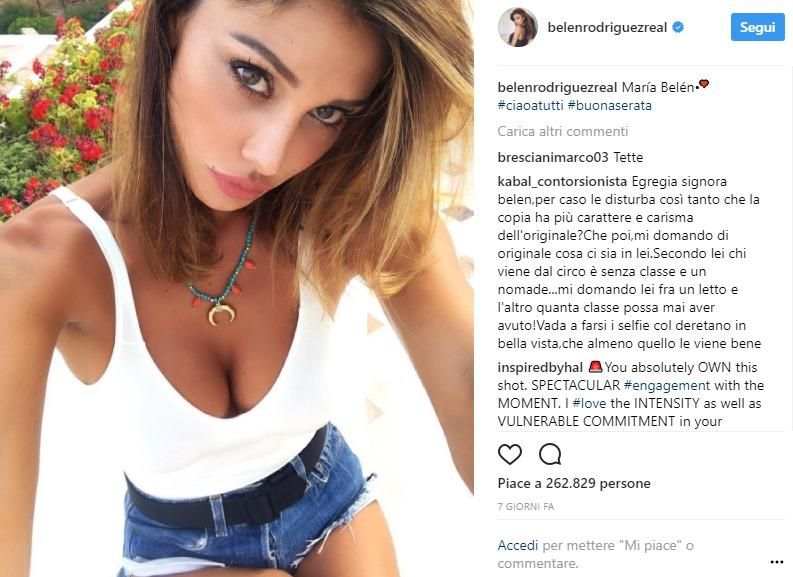Screen dimensions: 793x577
Task: Click the 7 GIORNI FA timestamp
Action: click(526, 506)
